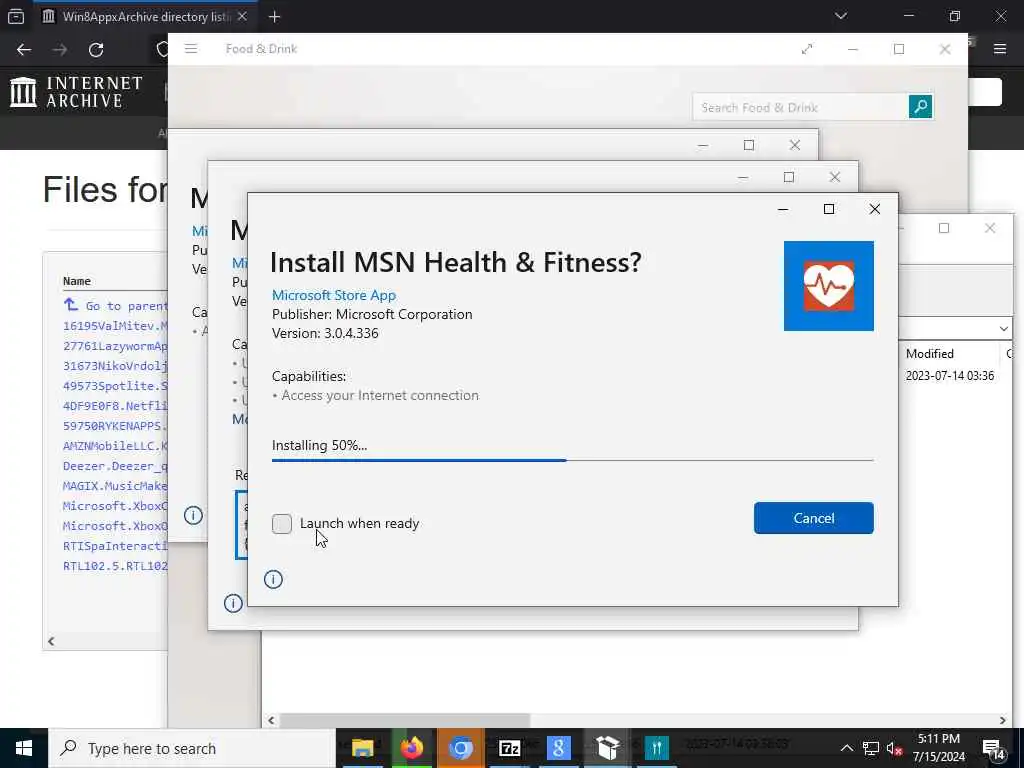
Task: Open the list all tabs dropdown
Action: pos(840,16)
